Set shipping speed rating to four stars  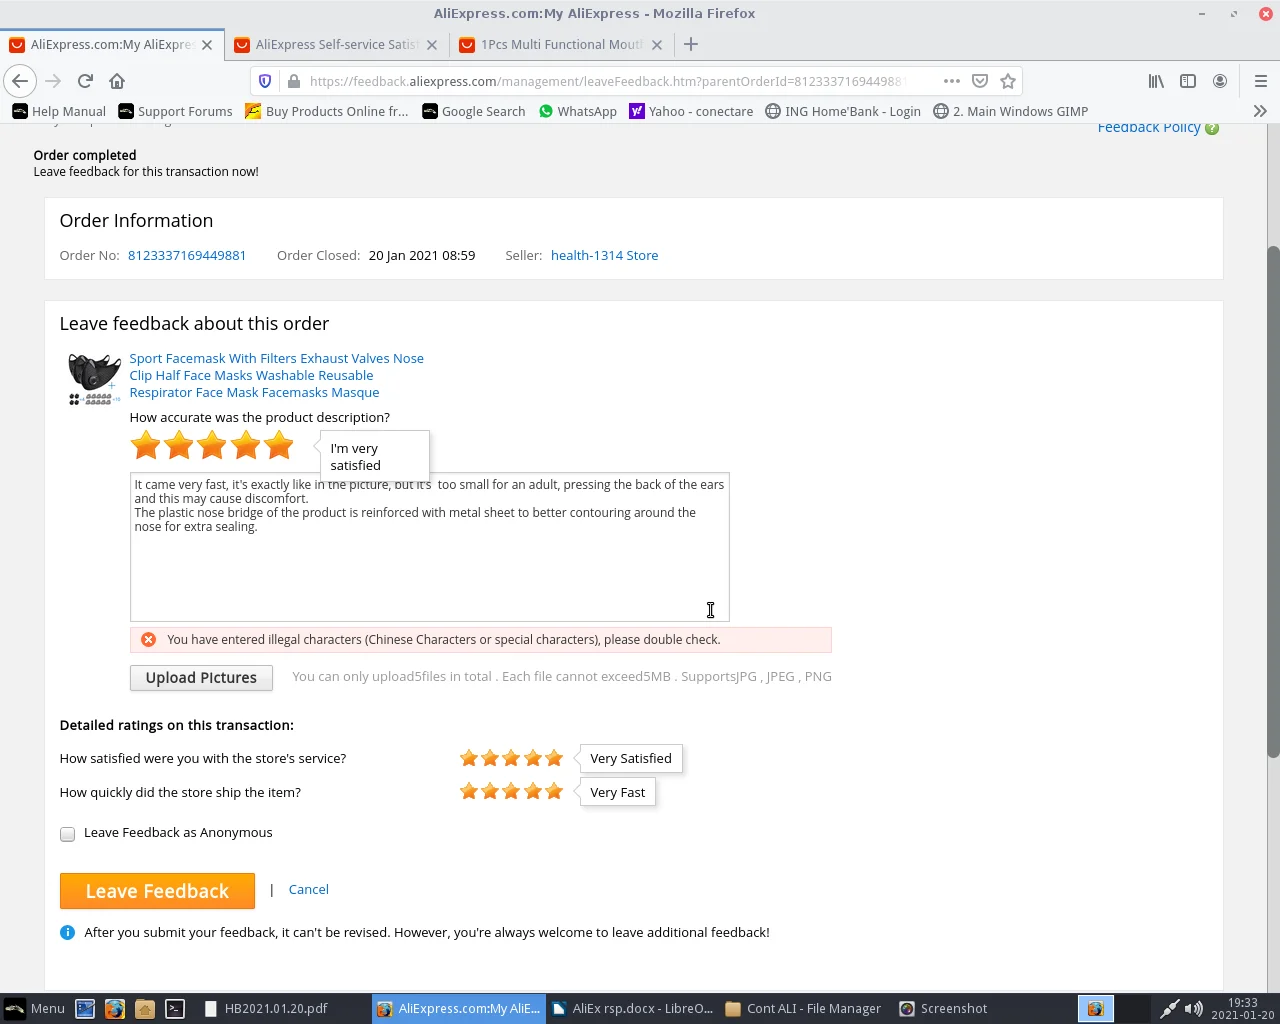click(533, 792)
